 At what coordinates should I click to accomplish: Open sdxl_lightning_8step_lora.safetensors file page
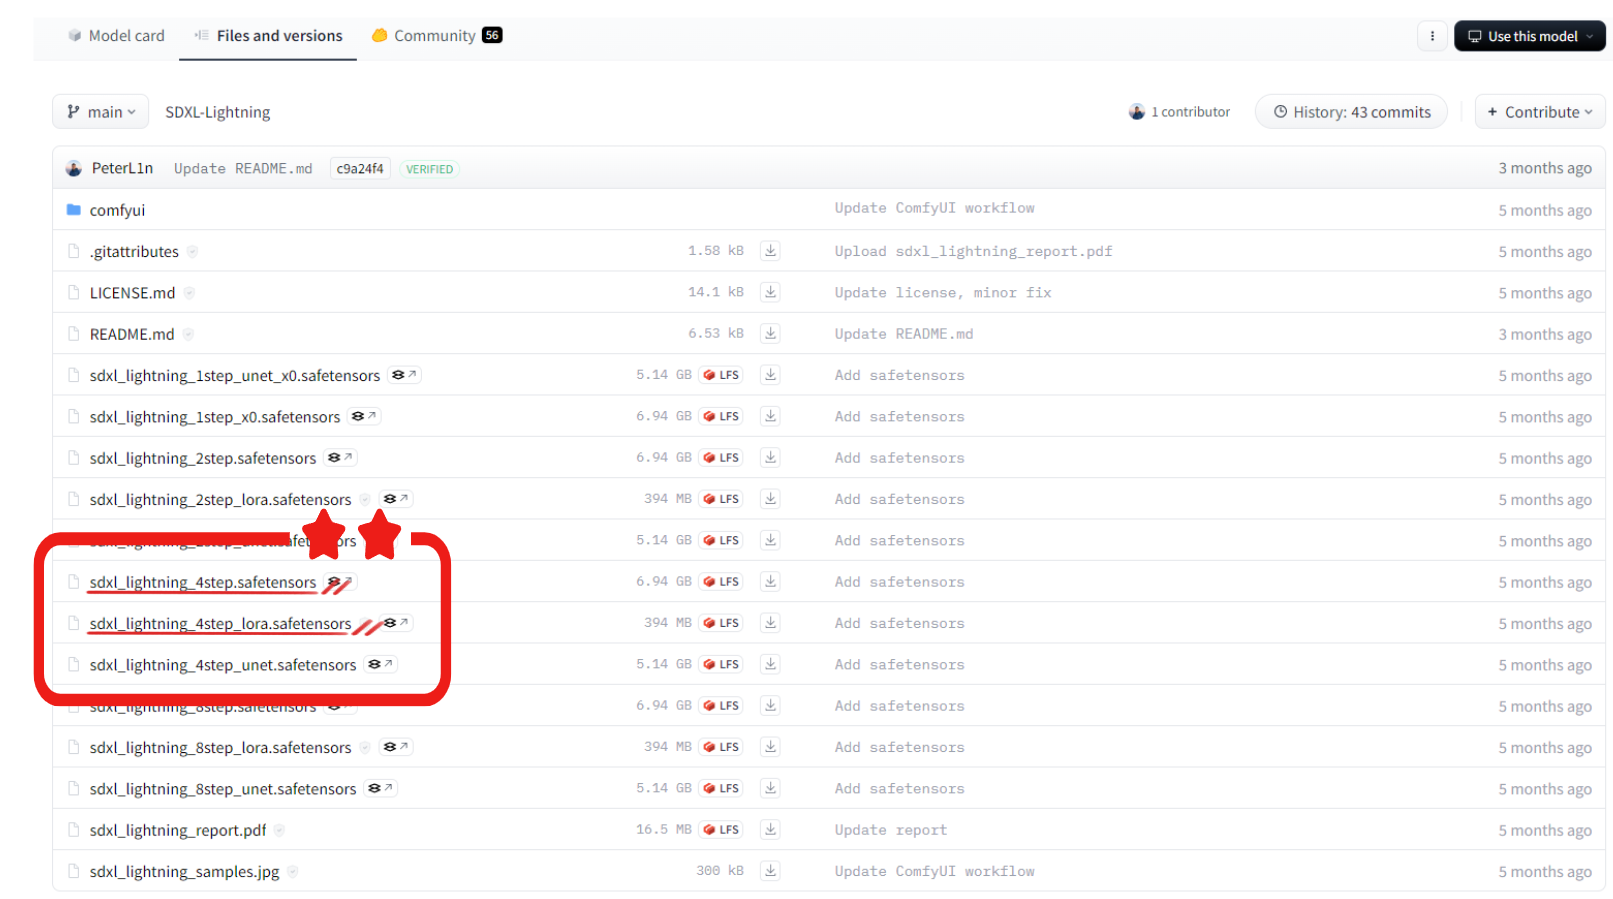[x=220, y=748]
